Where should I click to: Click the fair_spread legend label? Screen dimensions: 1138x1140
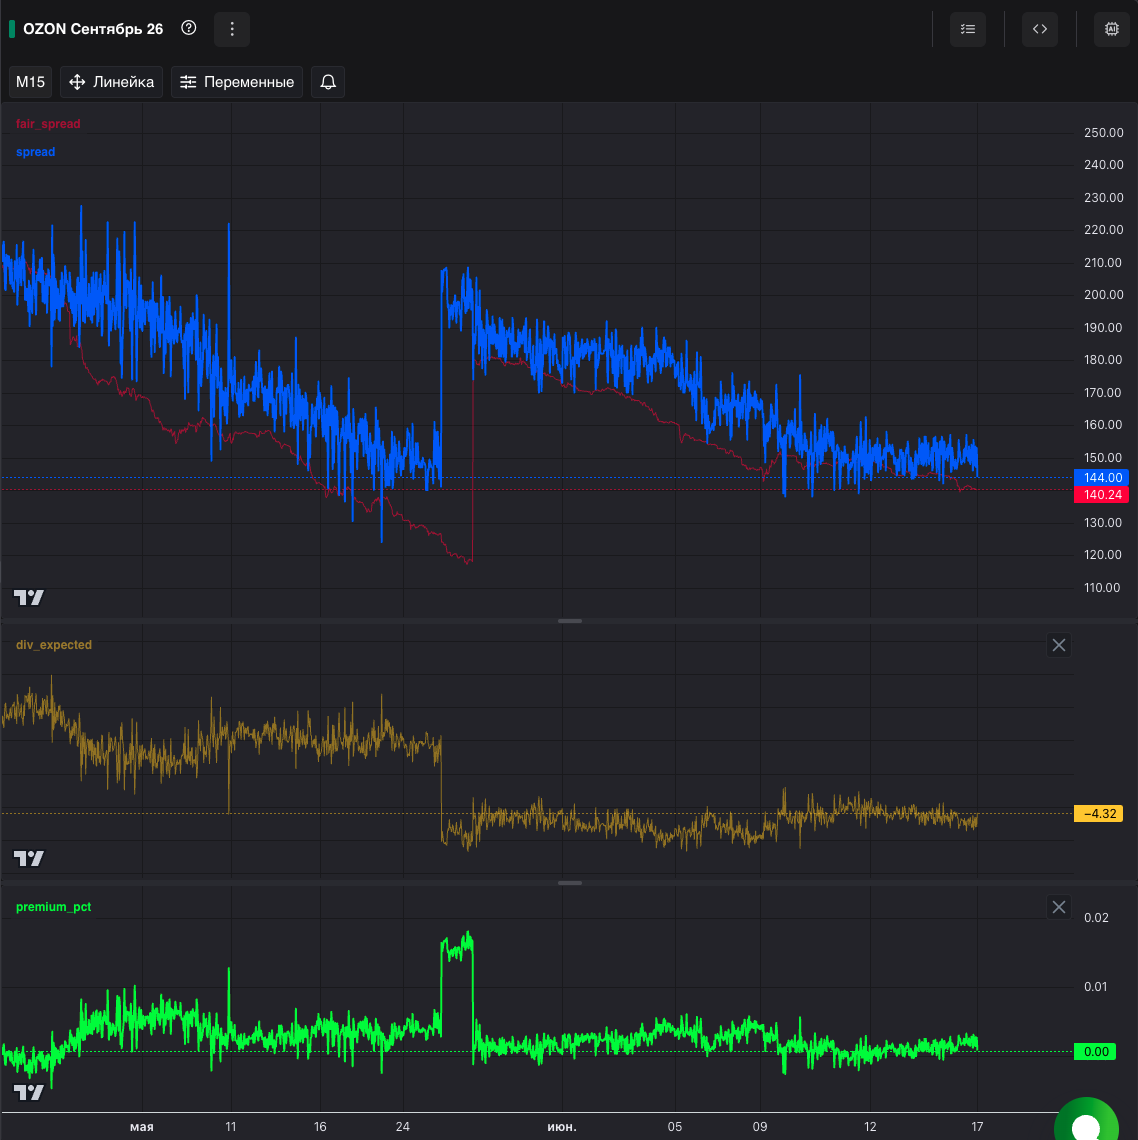tap(48, 124)
